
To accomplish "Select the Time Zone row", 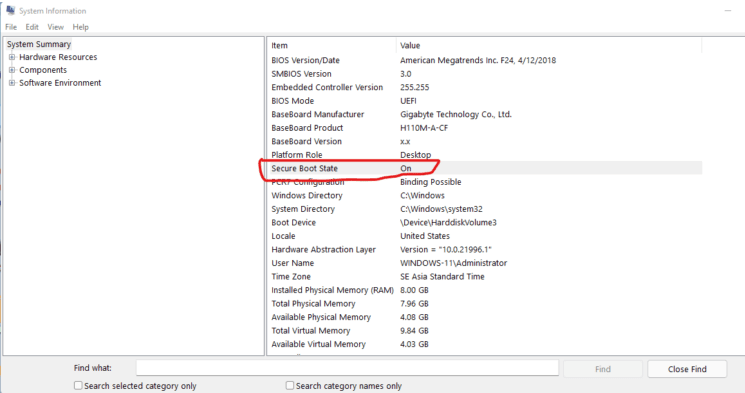I will tap(485, 277).
